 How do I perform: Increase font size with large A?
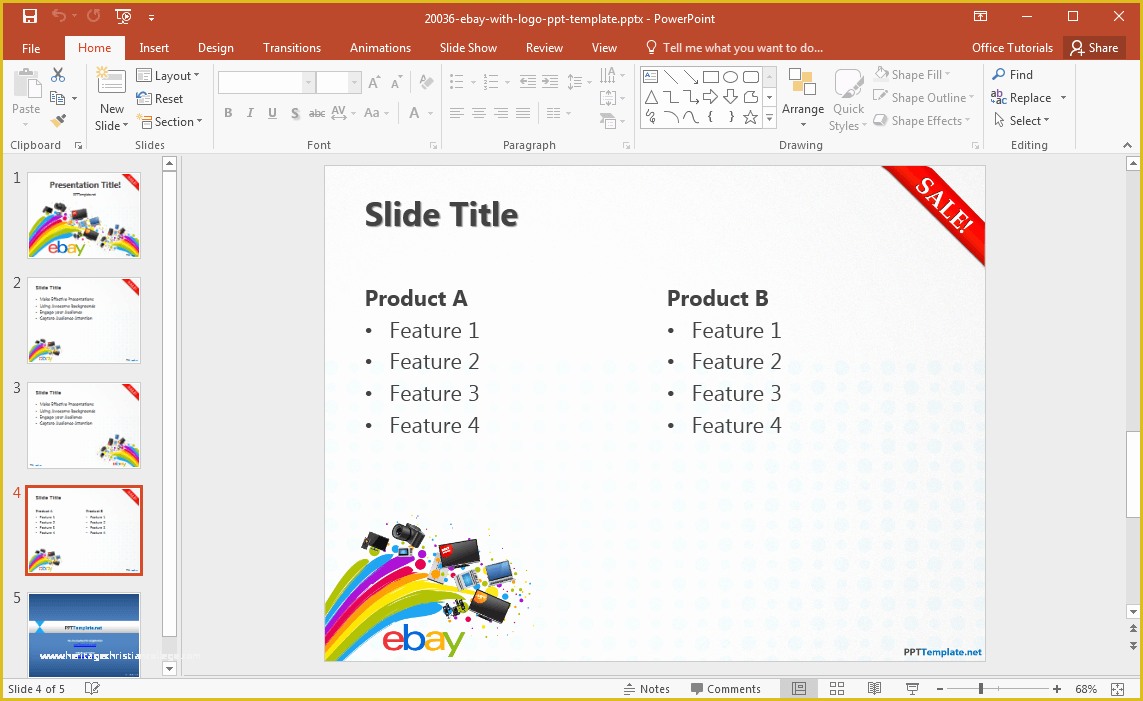coord(374,82)
